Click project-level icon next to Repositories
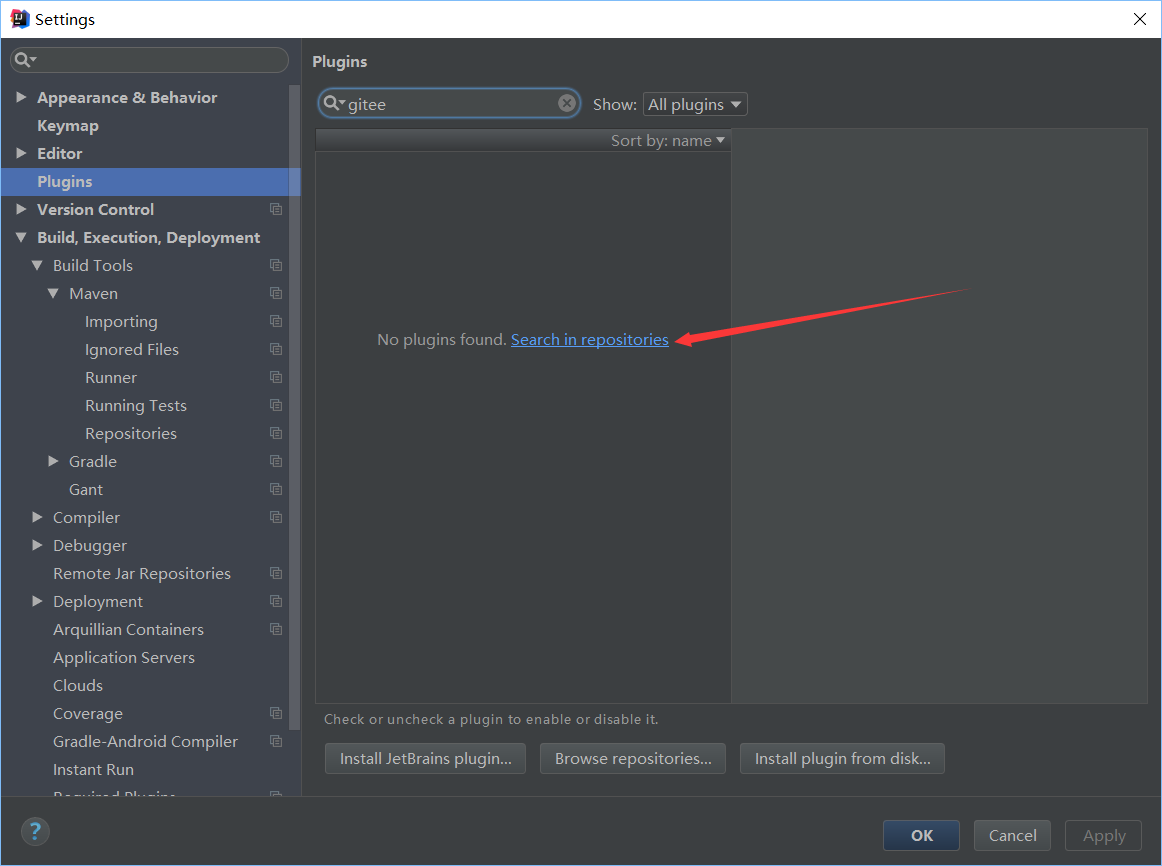1162x866 pixels. click(276, 433)
